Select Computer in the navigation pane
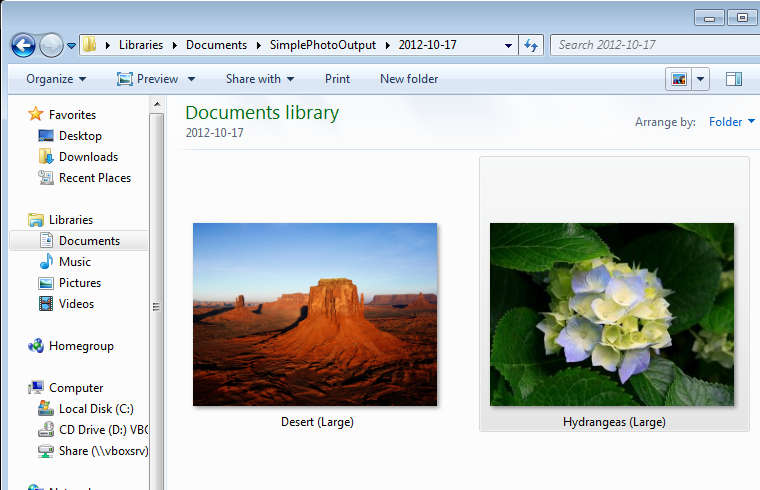 tap(76, 388)
